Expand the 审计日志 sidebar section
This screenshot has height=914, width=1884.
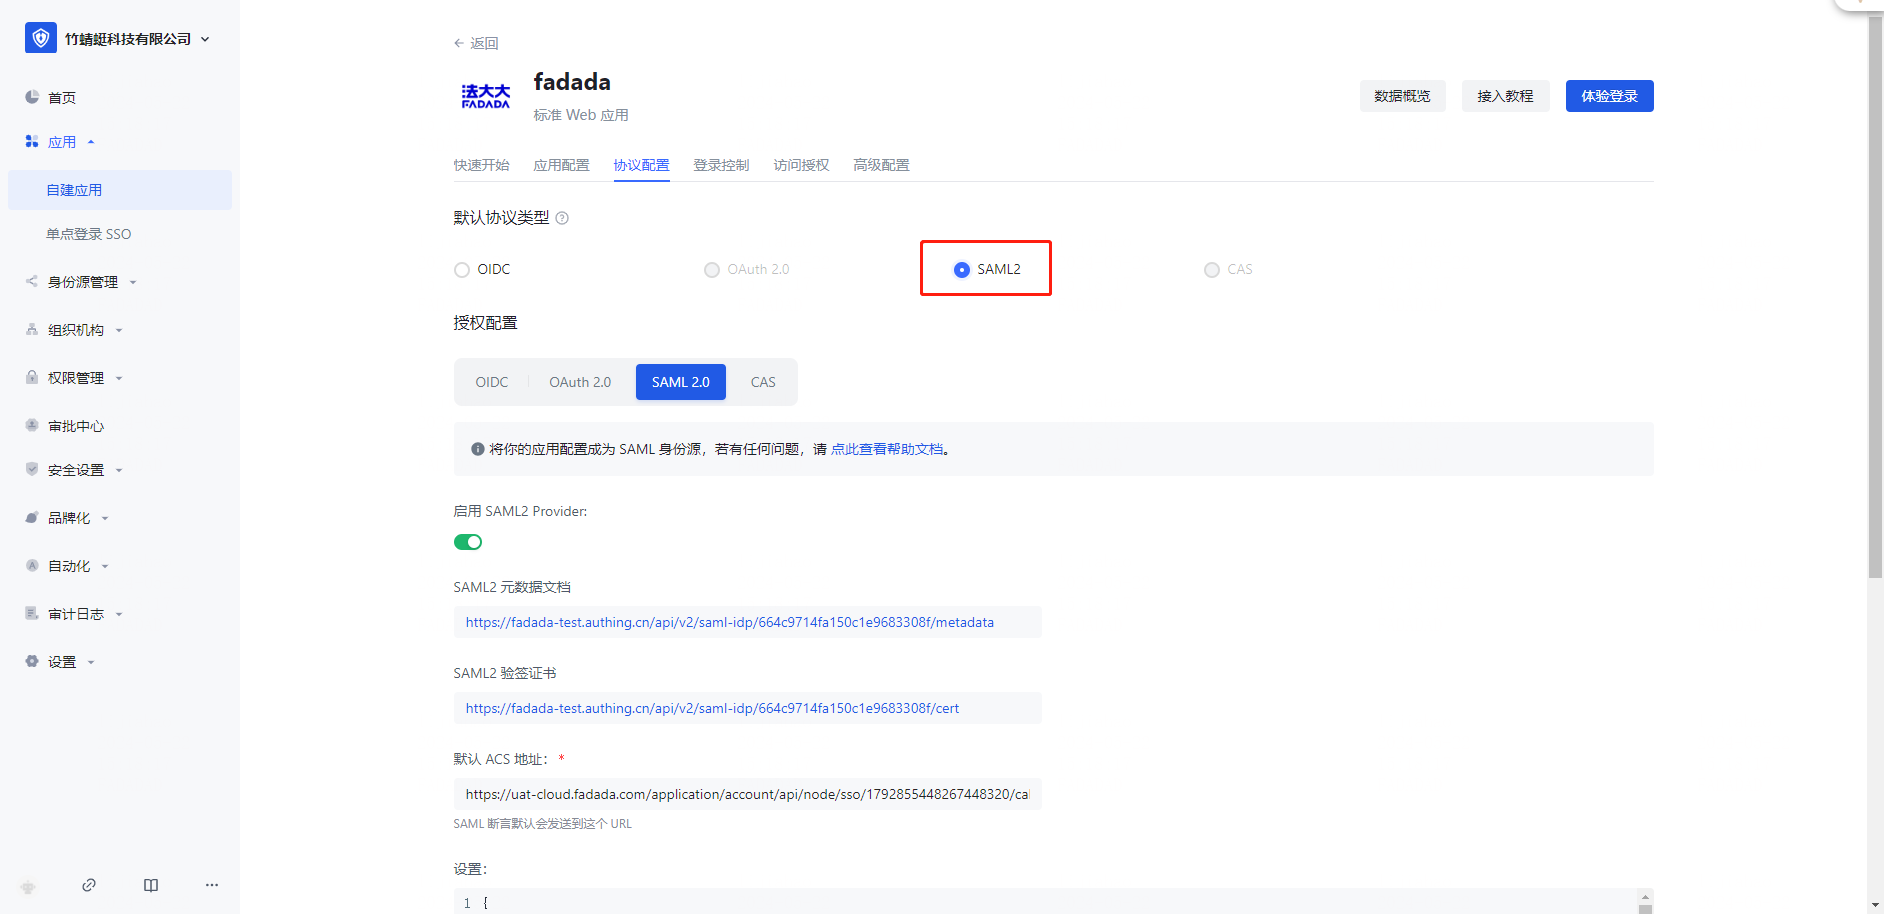[x=119, y=614]
